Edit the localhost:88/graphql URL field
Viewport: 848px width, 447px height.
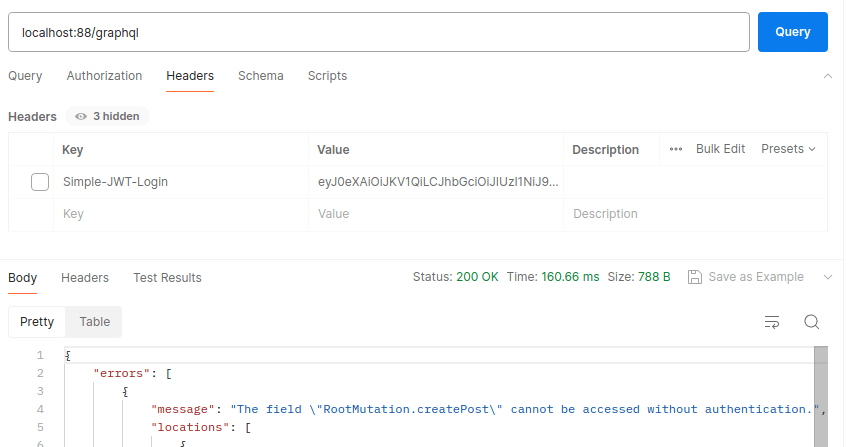tap(379, 32)
